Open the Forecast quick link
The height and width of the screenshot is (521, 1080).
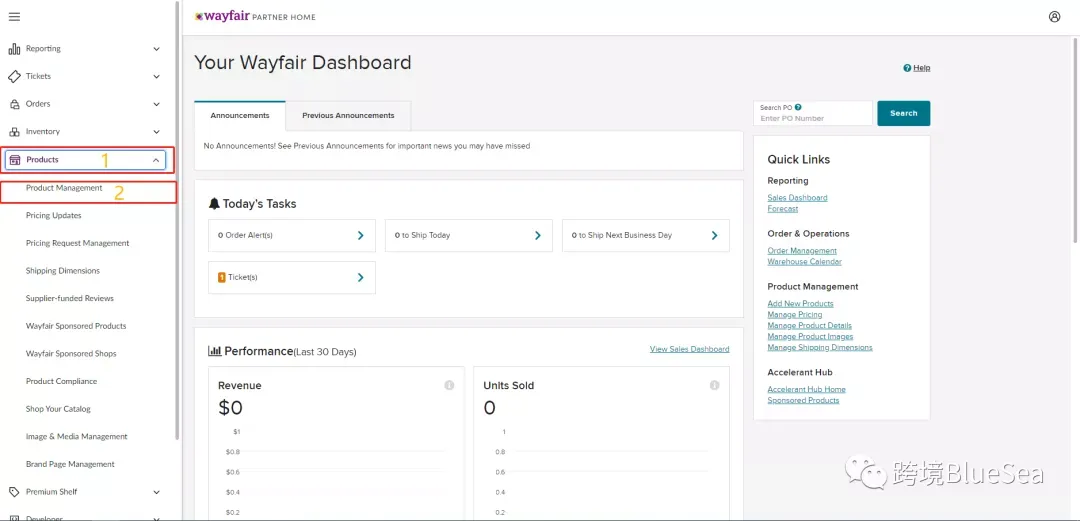[x=782, y=209]
